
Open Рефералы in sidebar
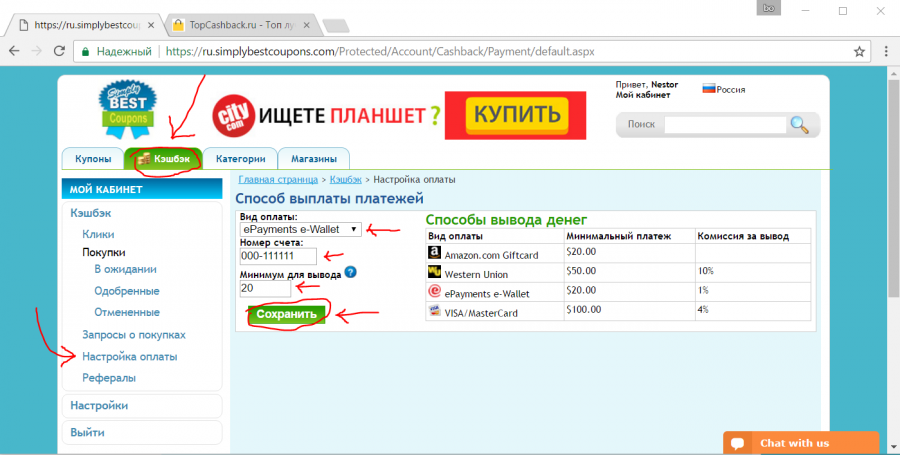109,378
